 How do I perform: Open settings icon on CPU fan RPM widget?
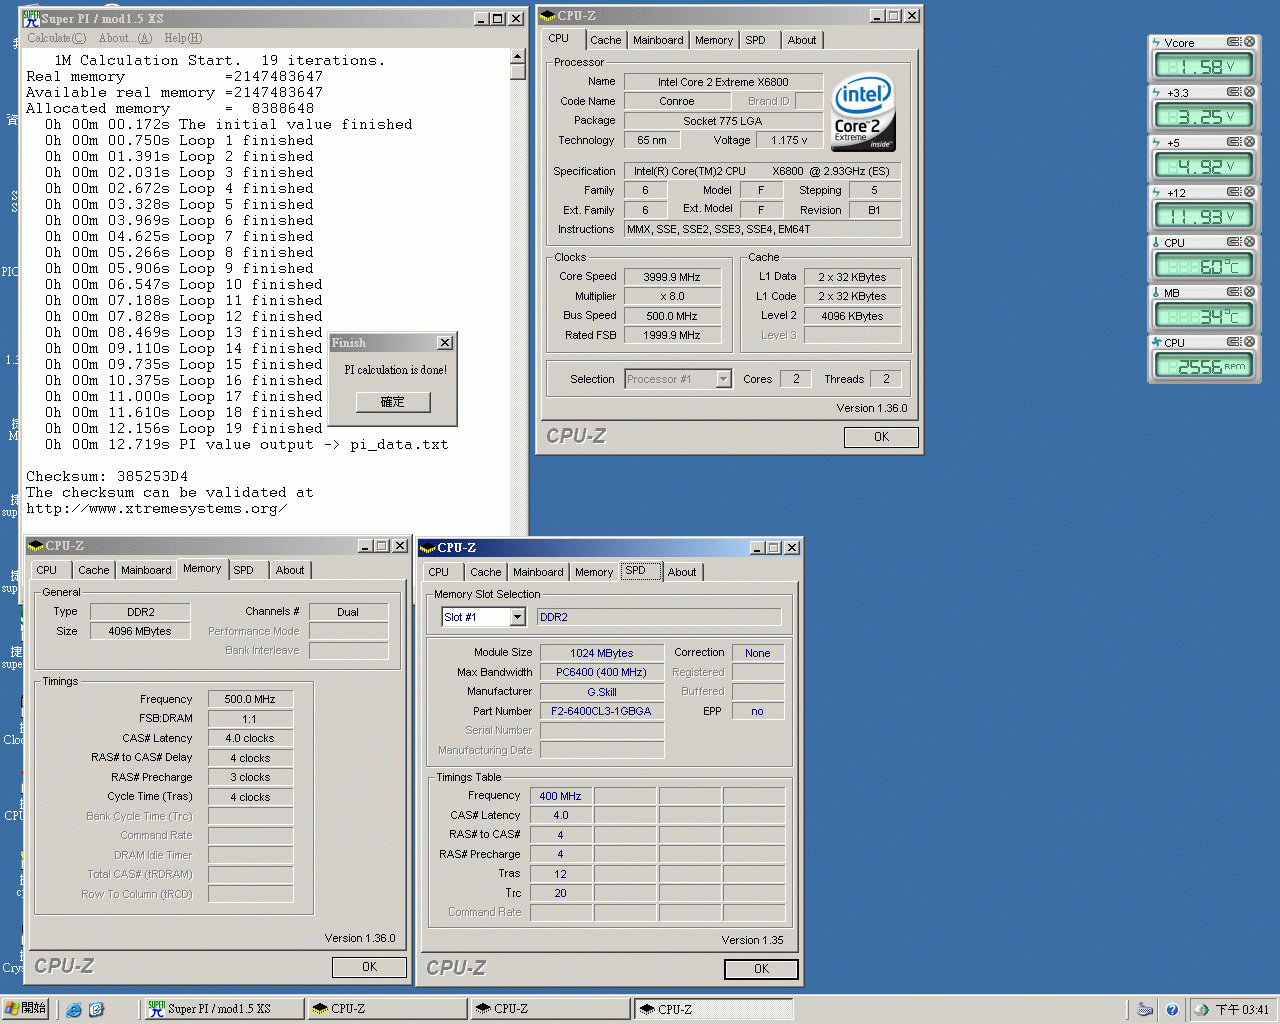point(1234,342)
